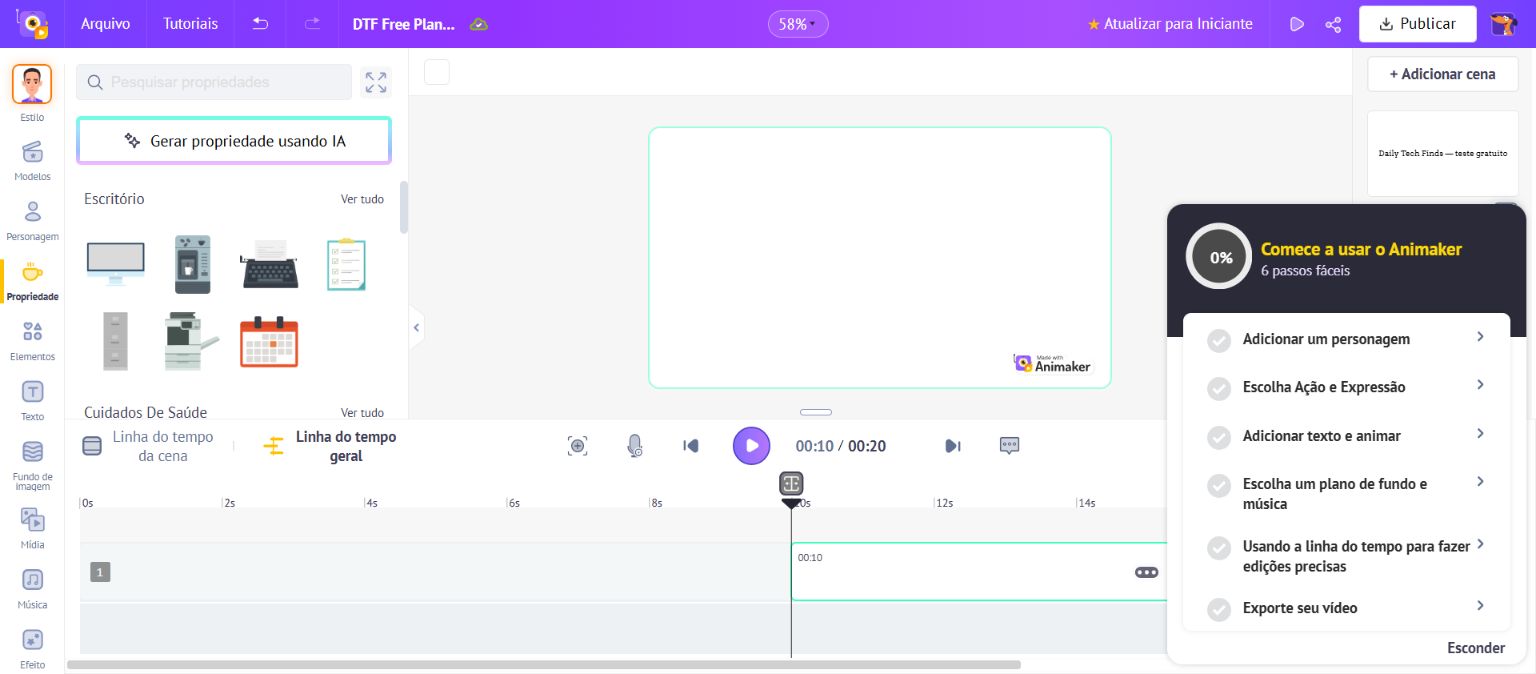
Task: Open the share icon
Action: 1333,24
